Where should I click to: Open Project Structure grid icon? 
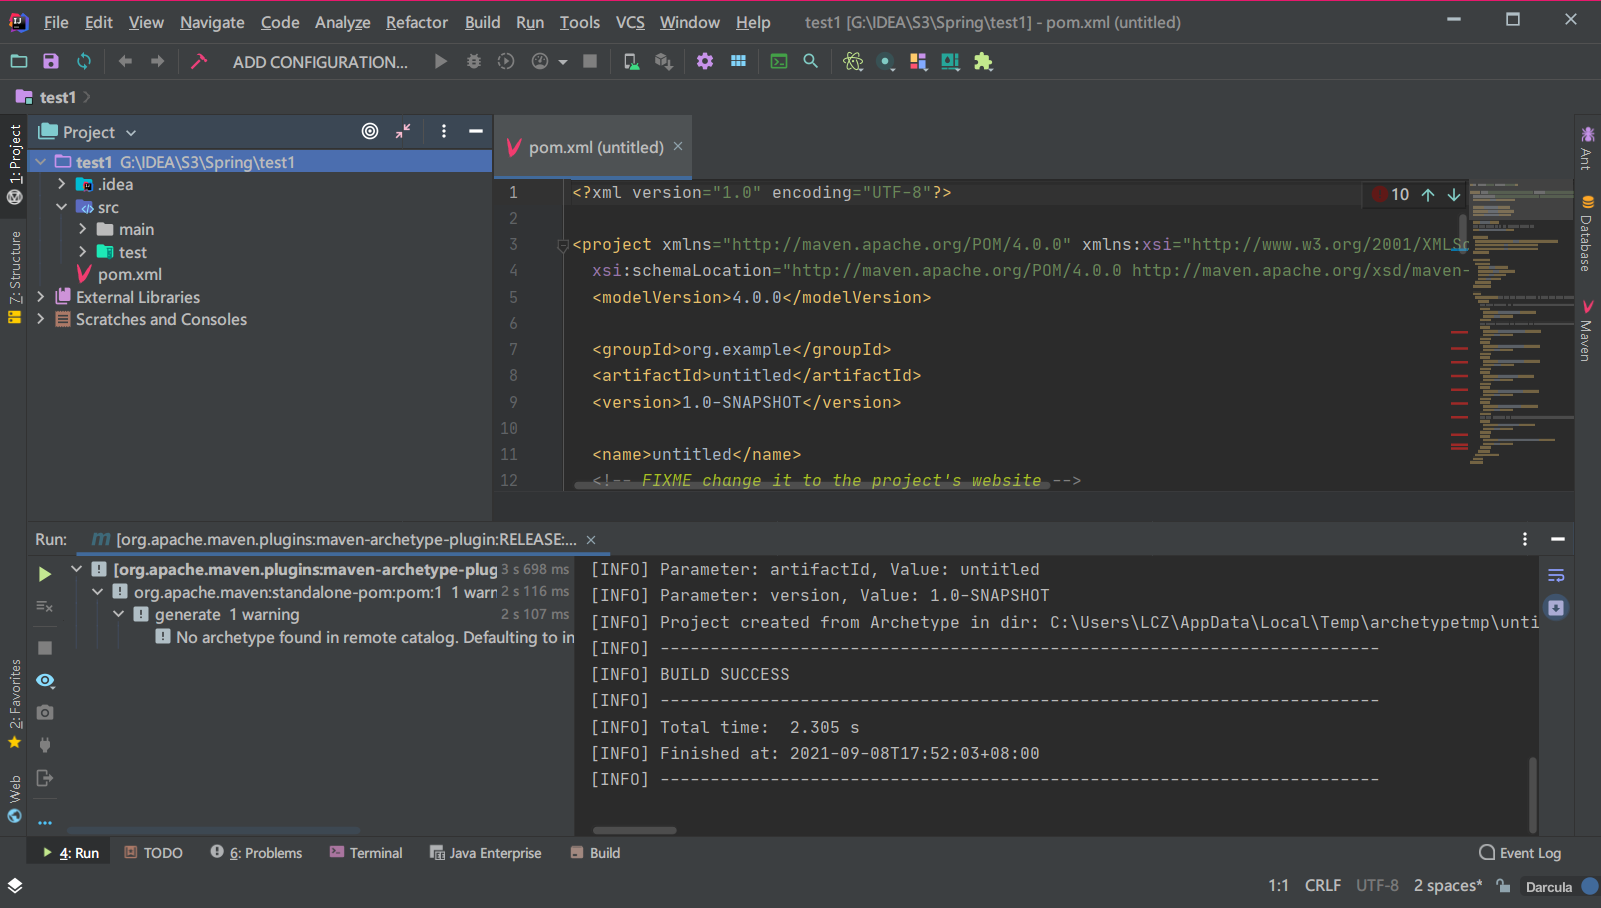coord(738,61)
